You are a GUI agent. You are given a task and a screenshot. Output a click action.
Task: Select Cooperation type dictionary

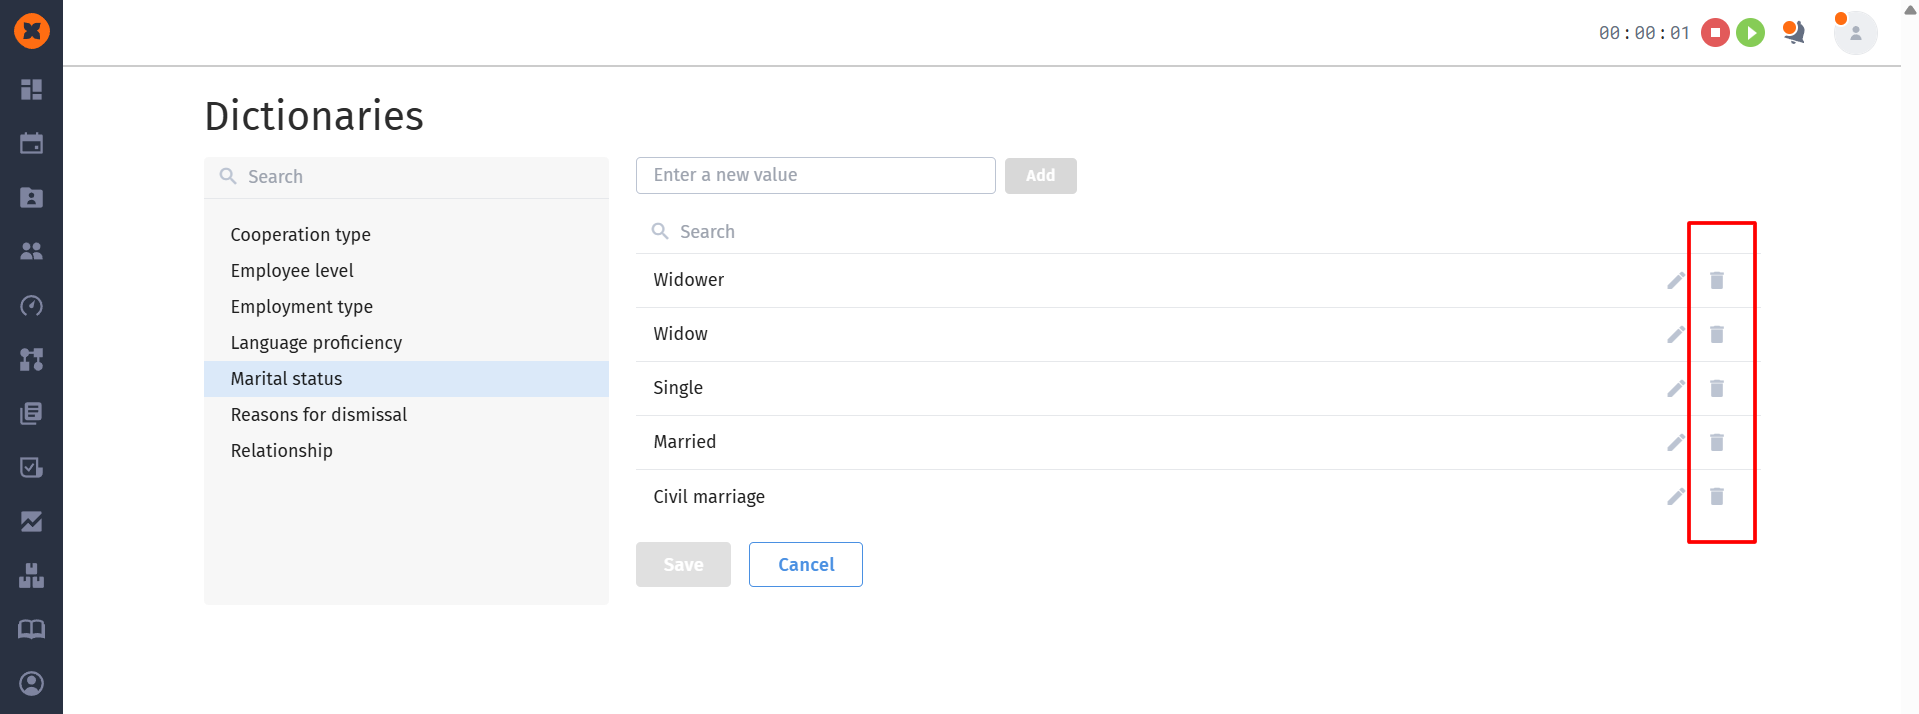click(300, 235)
